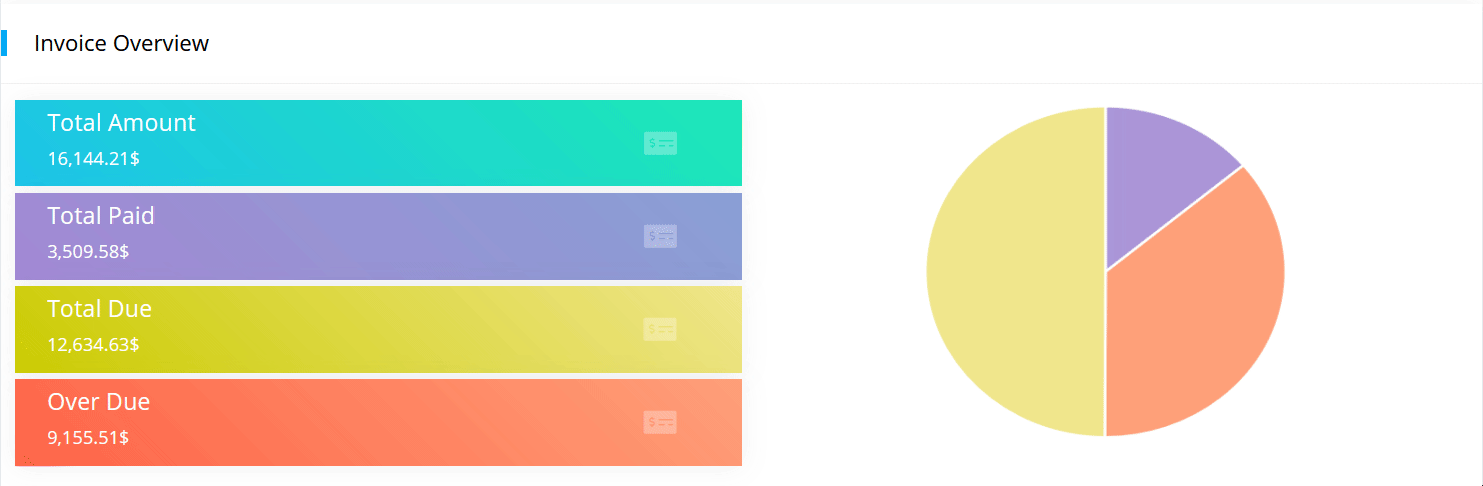This screenshot has height=486, width=1483.
Task: Click the center of the teal gradient card
Action: tap(378, 143)
